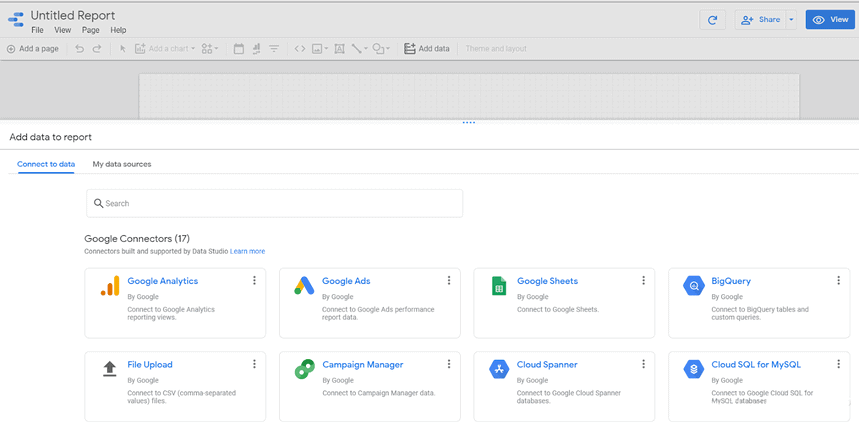Click the connector Search field
This screenshot has height=435, width=859.
[274, 203]
